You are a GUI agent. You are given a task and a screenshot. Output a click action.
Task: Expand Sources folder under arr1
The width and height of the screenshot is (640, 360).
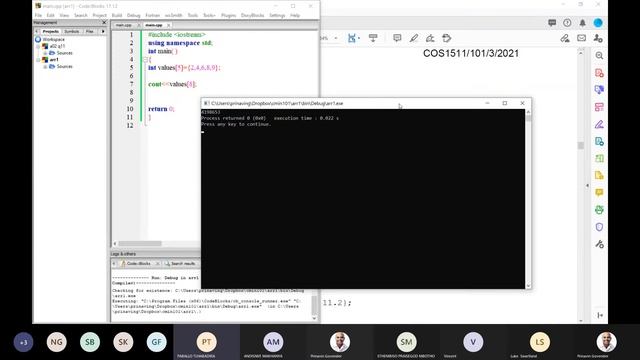[45, 67]
